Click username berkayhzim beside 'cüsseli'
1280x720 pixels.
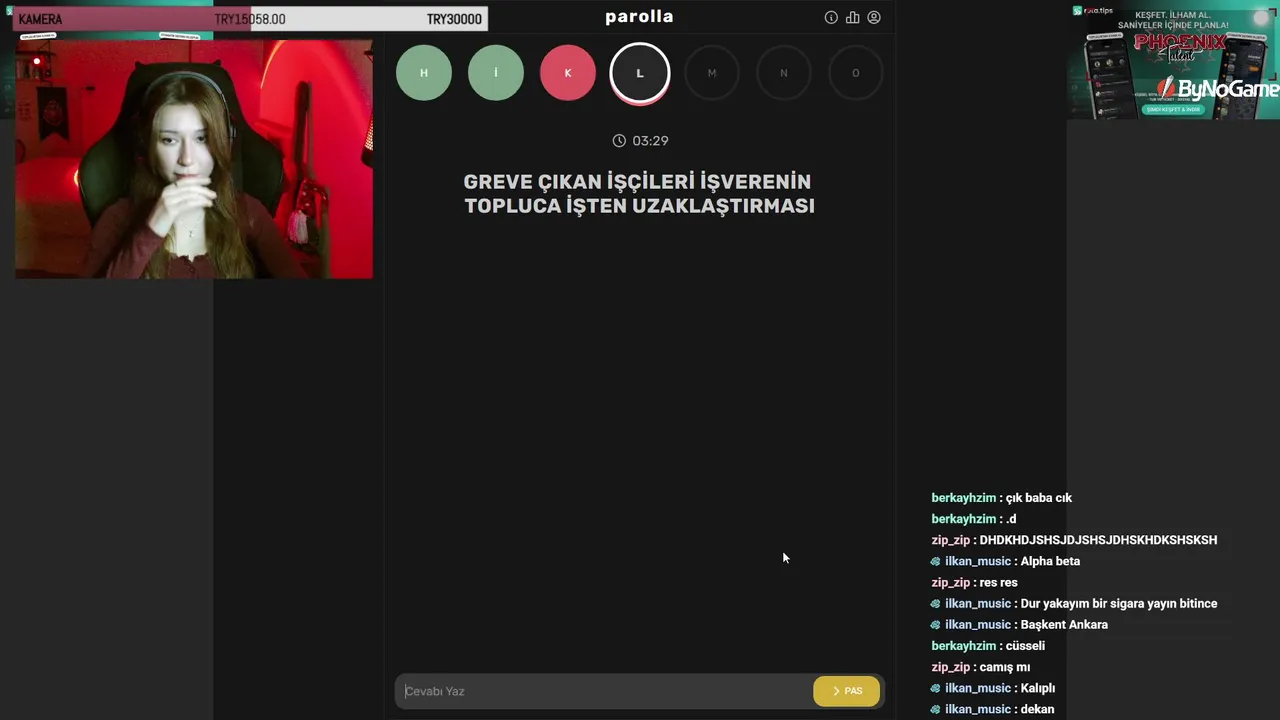(x=964, y=646)
